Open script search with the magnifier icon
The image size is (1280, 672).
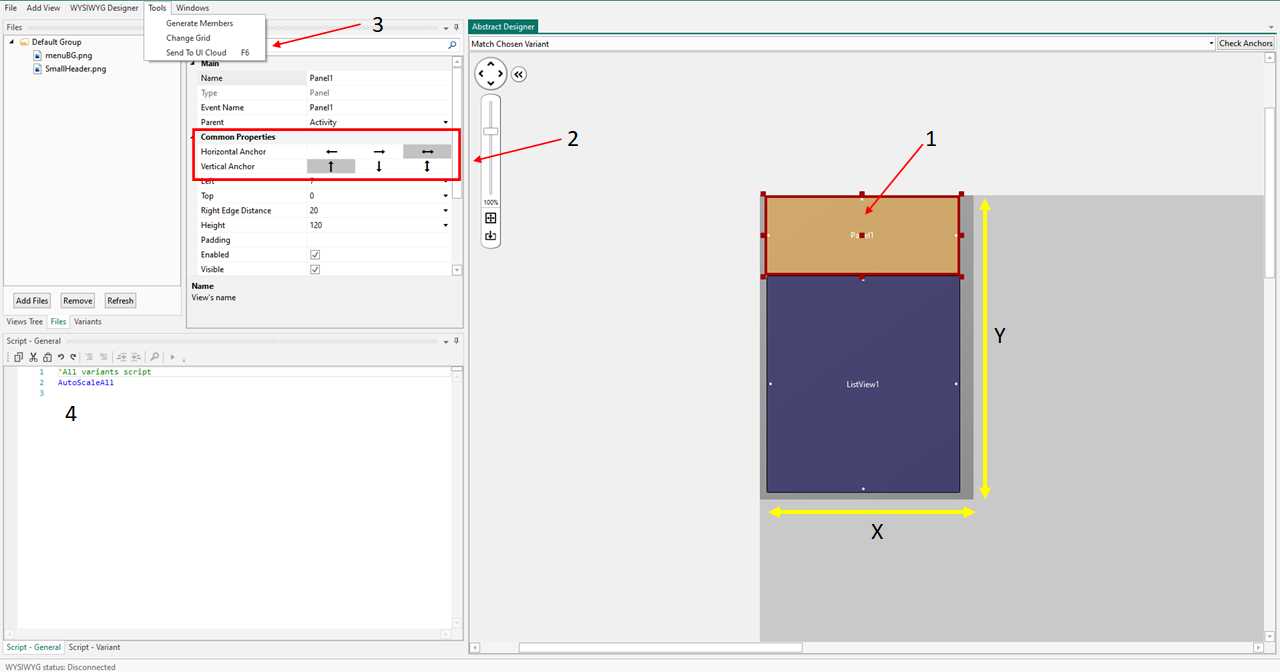pos(155,357)
